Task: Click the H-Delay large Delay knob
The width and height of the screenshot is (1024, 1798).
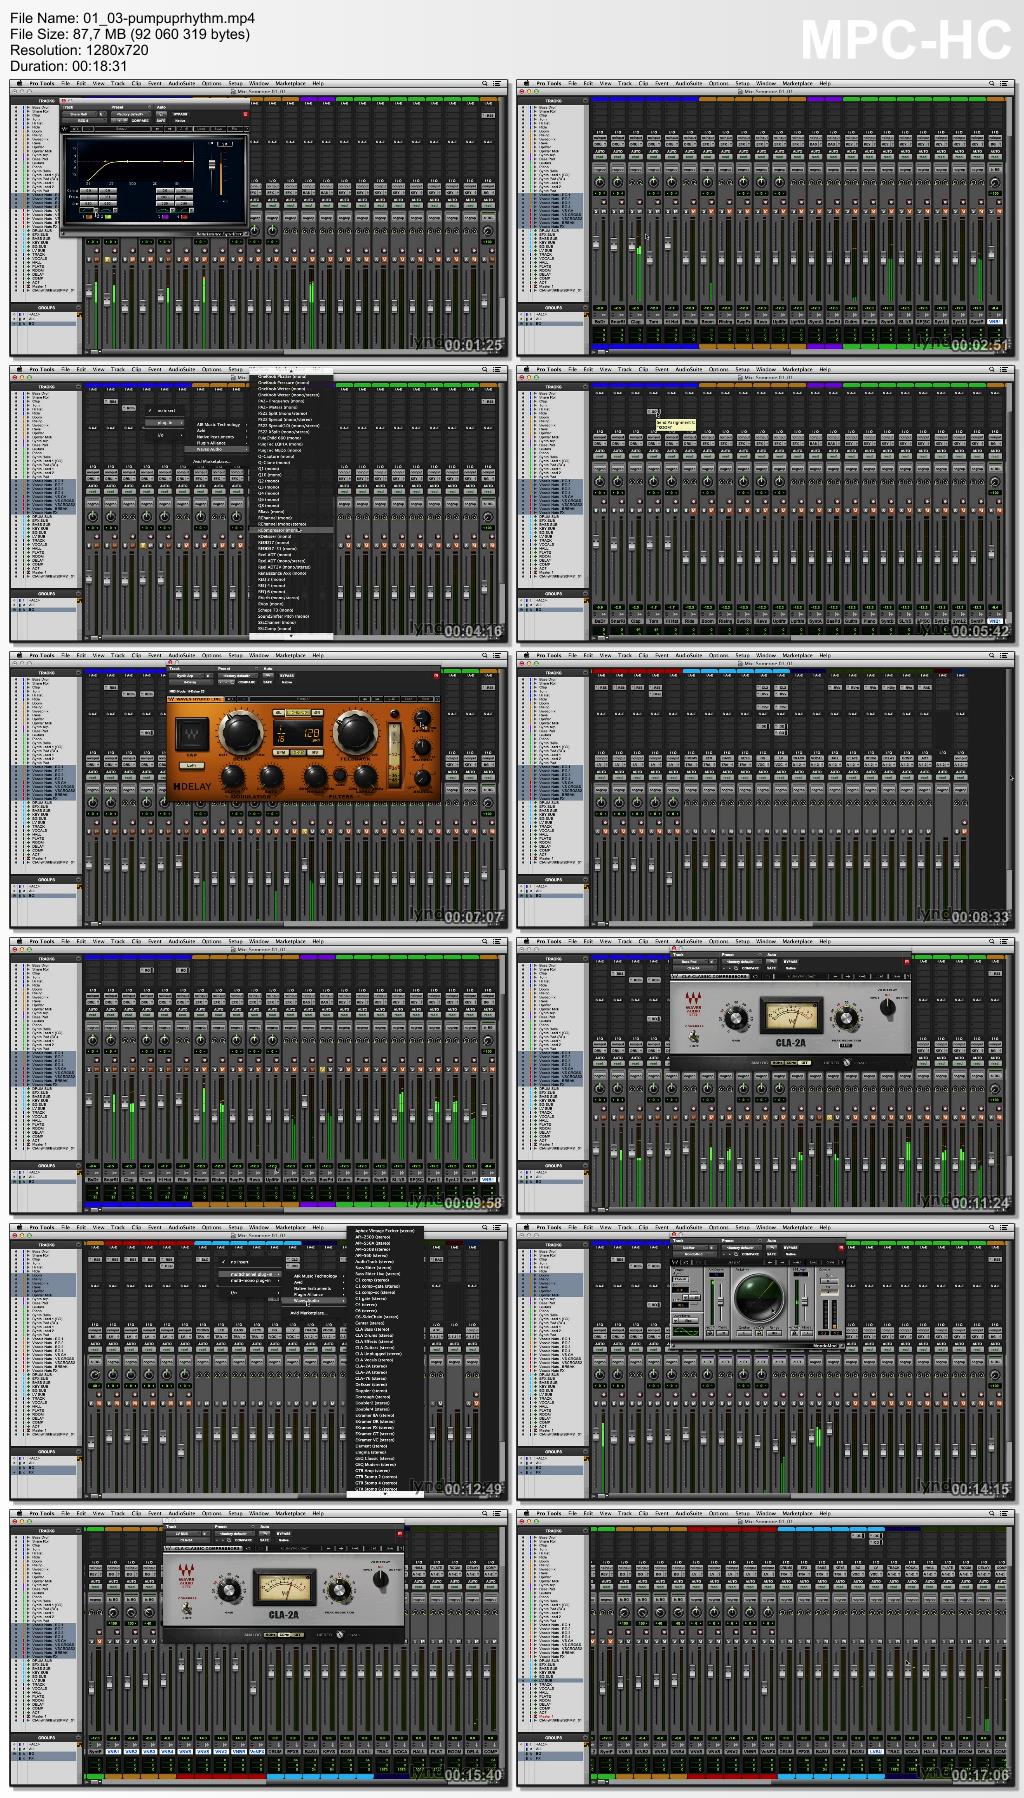Action: [241, 732]
